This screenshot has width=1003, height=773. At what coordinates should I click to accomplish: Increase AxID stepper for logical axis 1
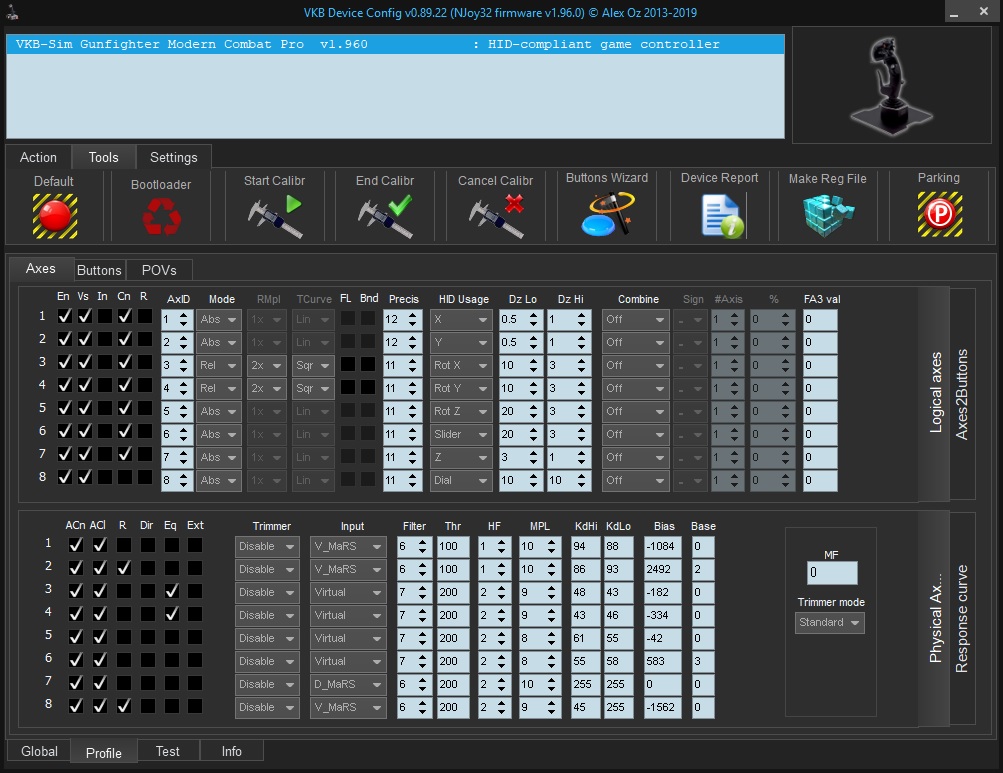tap(184, 315)
